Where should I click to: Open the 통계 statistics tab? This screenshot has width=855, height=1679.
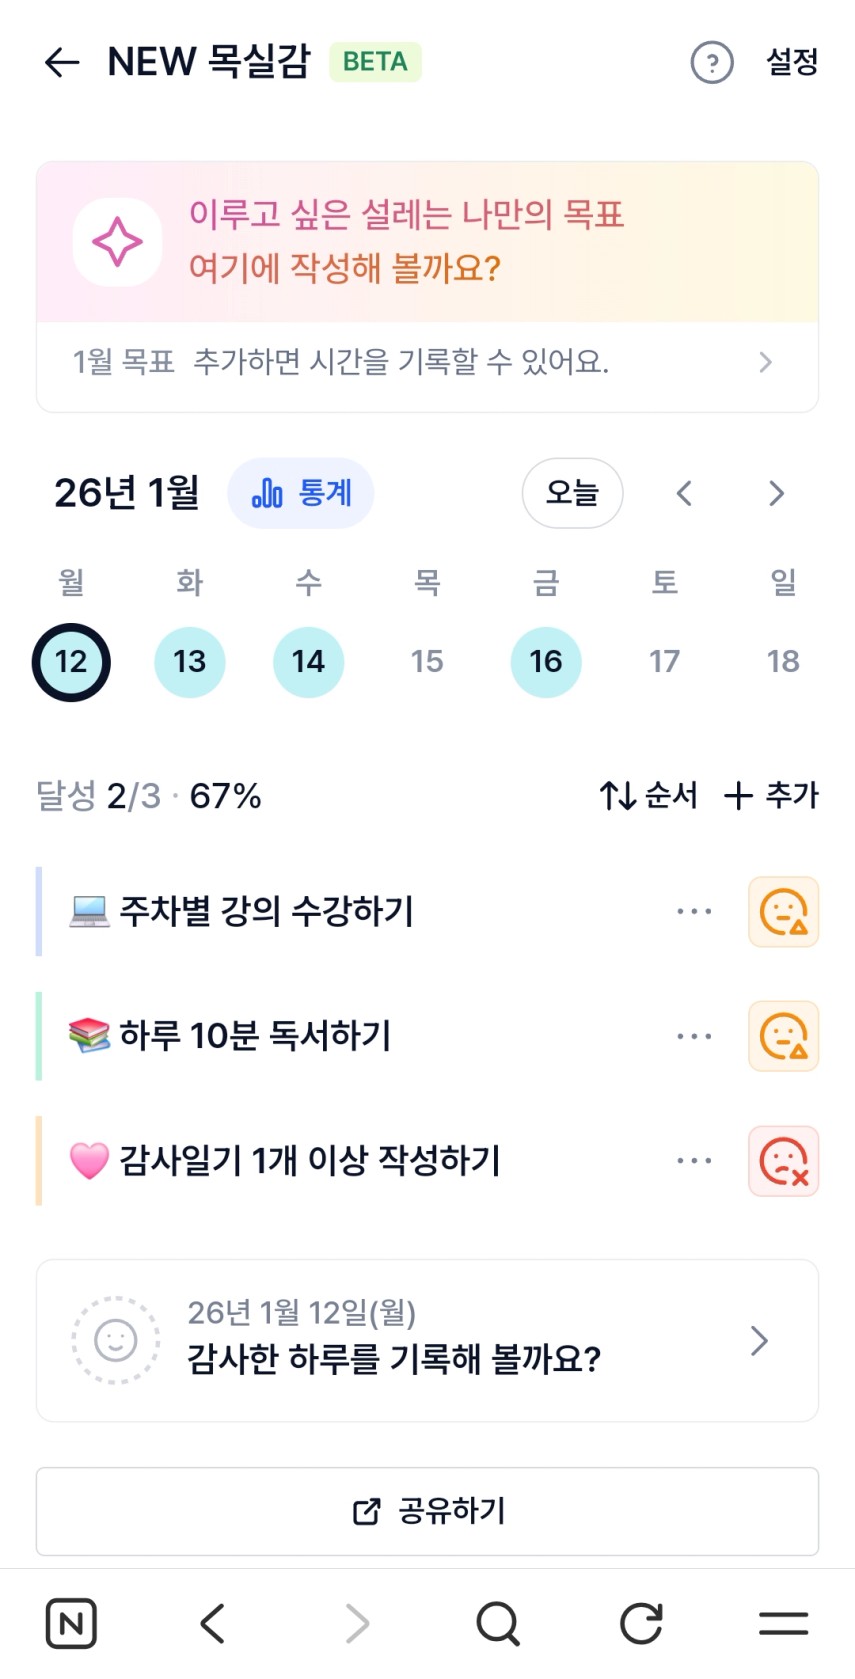pos(301,493)
